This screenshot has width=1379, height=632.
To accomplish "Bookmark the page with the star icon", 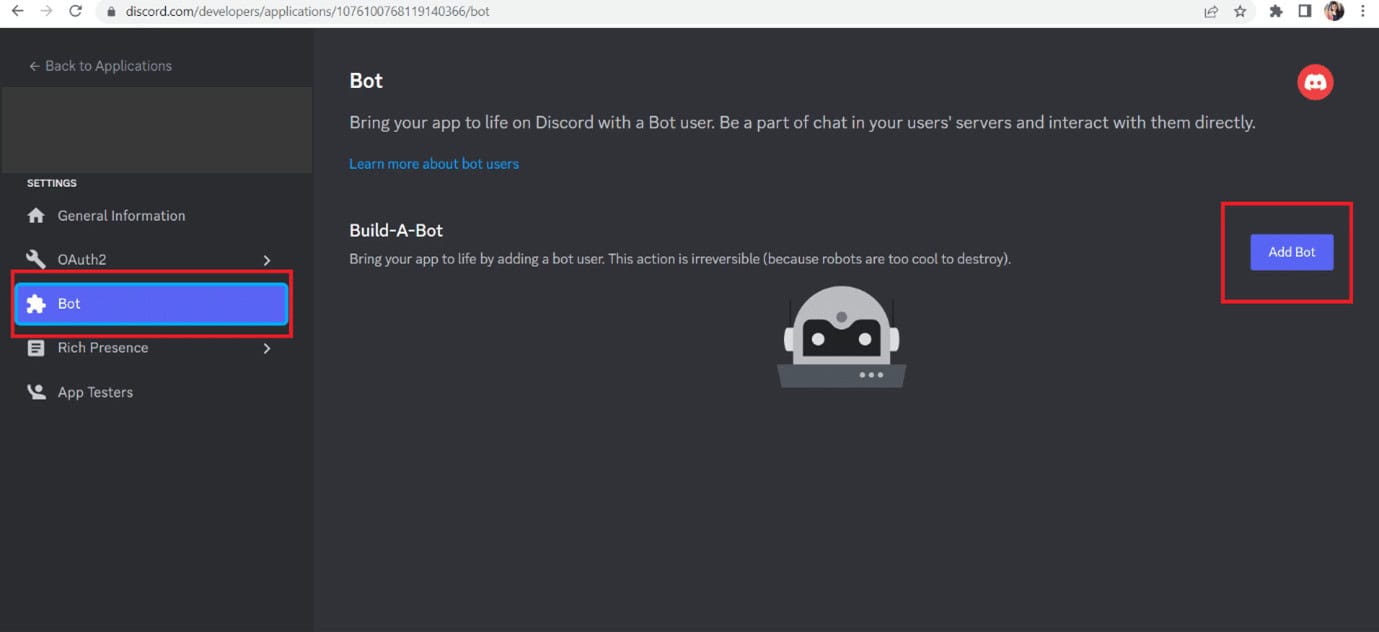I will [1240, 11].
